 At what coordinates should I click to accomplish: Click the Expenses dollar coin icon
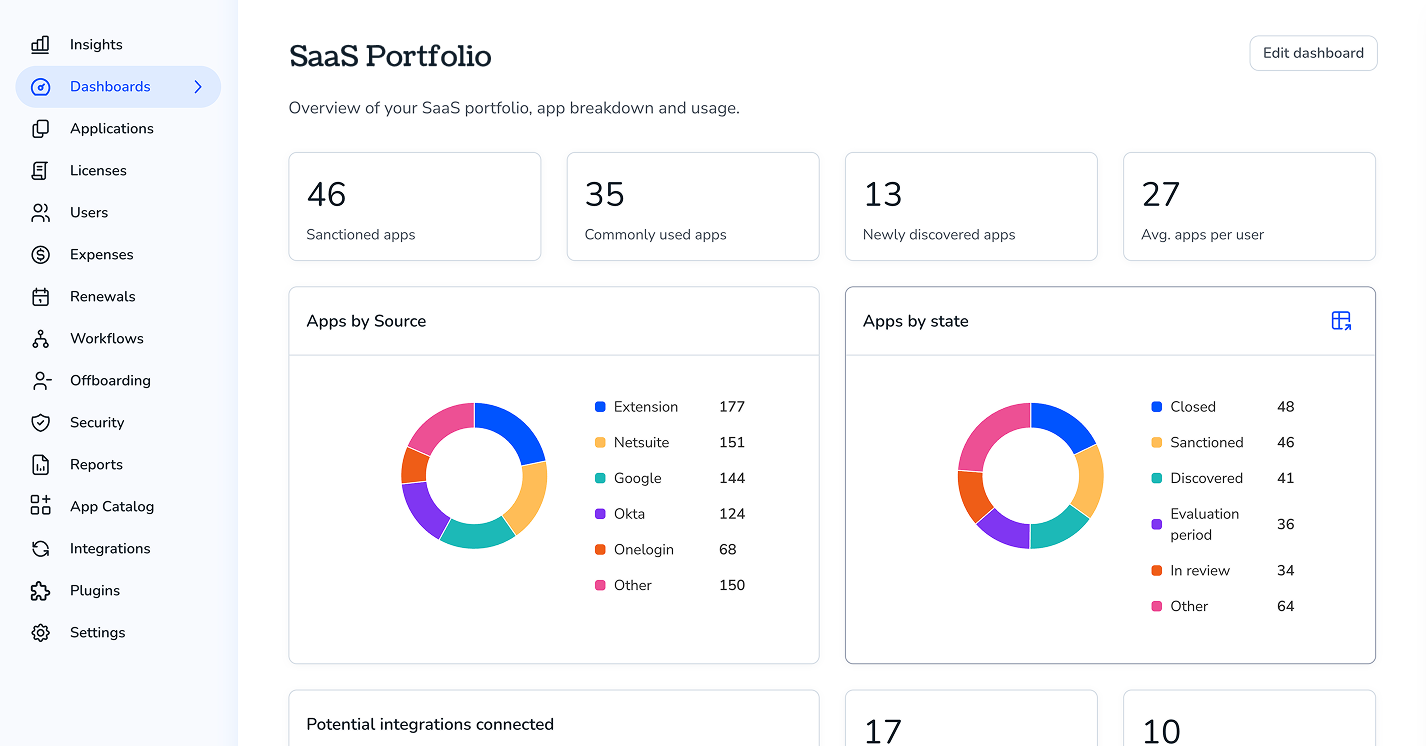click(40, 255)
